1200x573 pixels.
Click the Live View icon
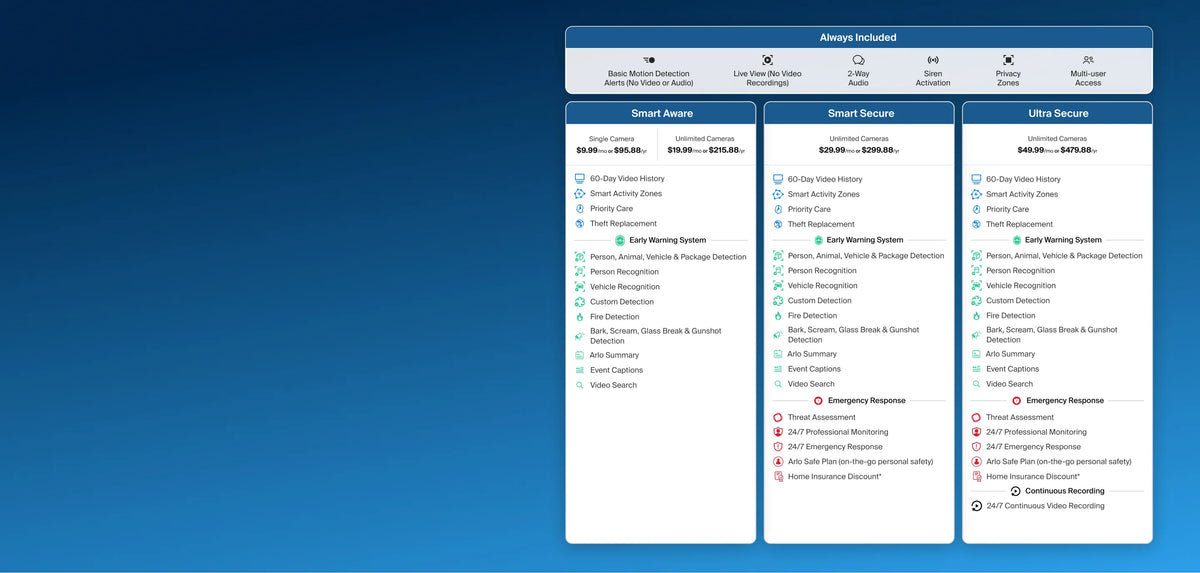coord(768,60)
